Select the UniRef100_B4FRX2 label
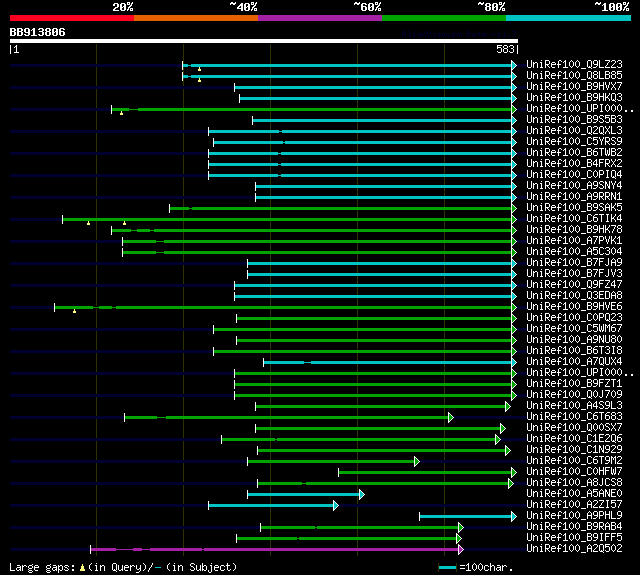 pyautogui.click(x=574, y=163)
